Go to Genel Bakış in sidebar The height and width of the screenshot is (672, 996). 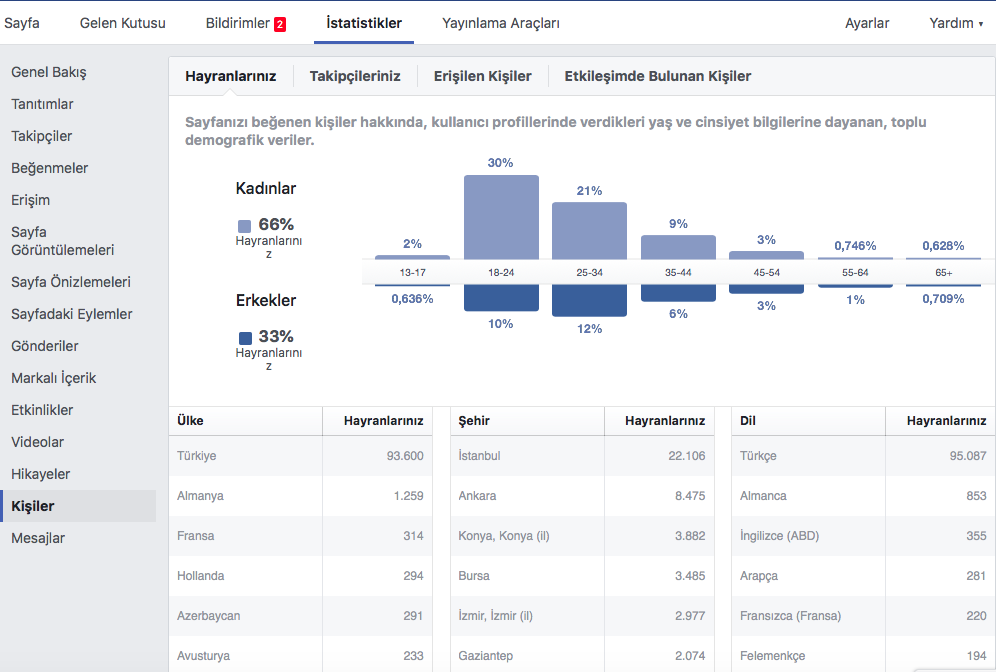tap(49, 72)
